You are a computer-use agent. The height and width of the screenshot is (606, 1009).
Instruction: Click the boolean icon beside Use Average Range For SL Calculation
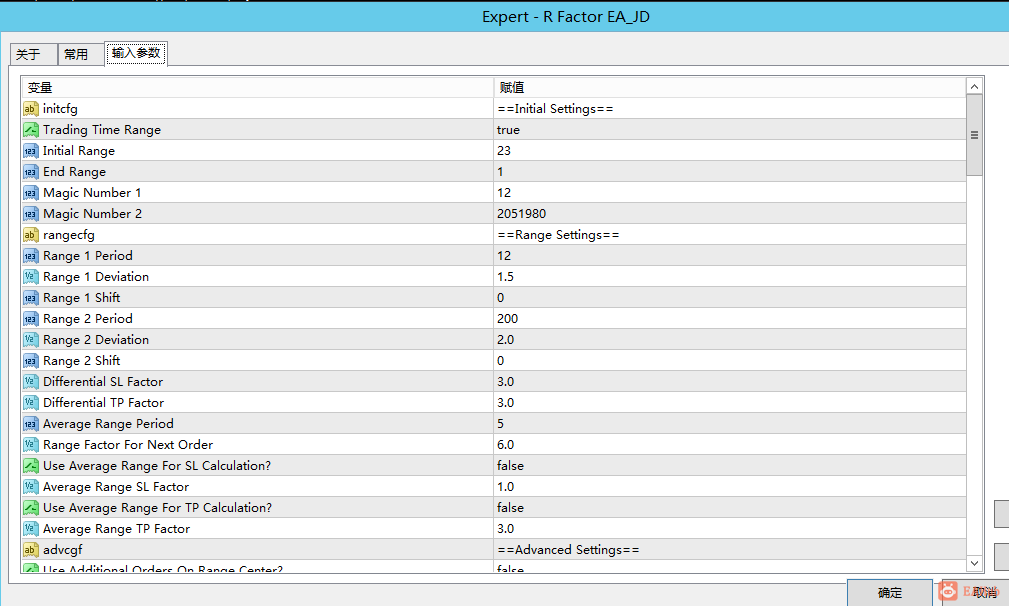click(x=30, y=466)
